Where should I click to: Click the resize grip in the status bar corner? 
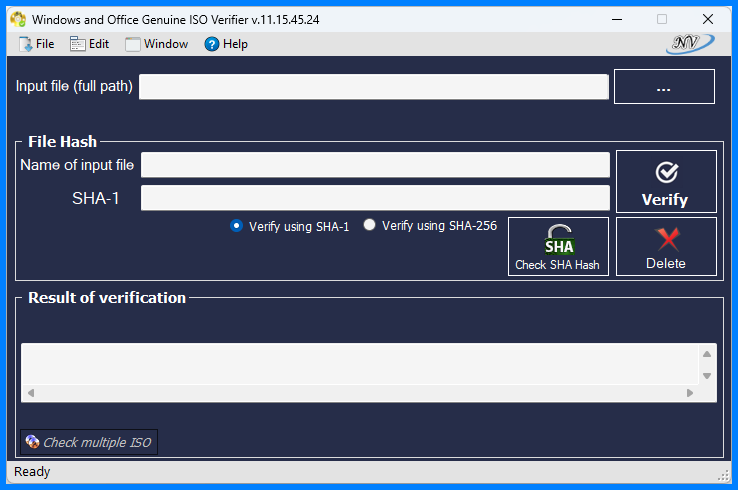click(x=724, y=474)
